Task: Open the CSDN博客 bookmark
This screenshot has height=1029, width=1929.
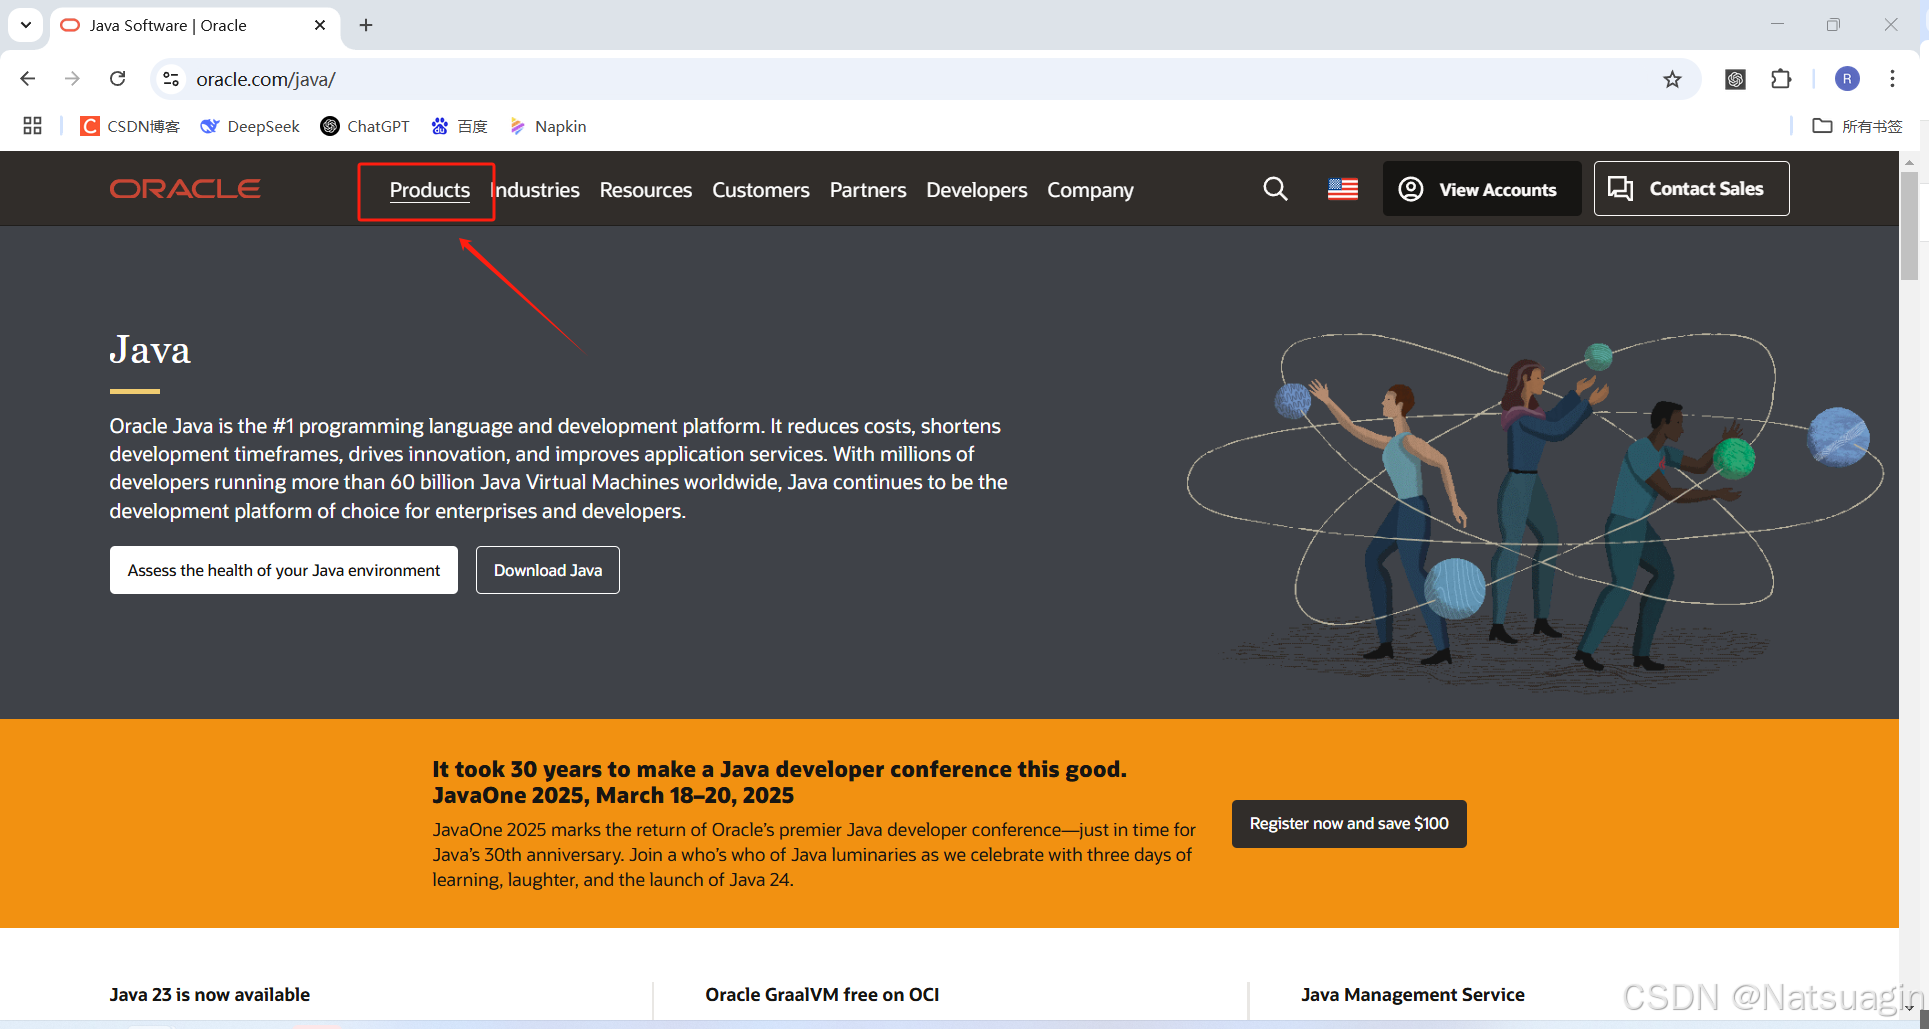Action: point(130,126)
